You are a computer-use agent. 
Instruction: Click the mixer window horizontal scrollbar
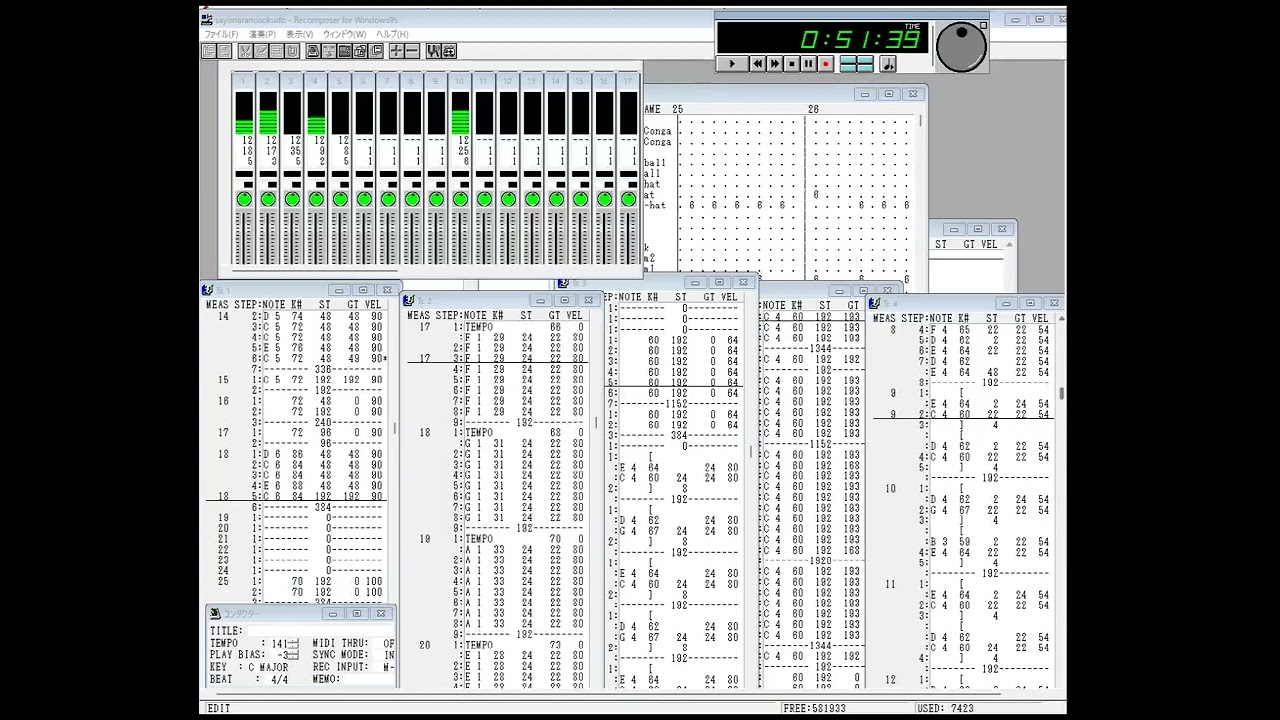pyautogui.click(x=315, y=271)
